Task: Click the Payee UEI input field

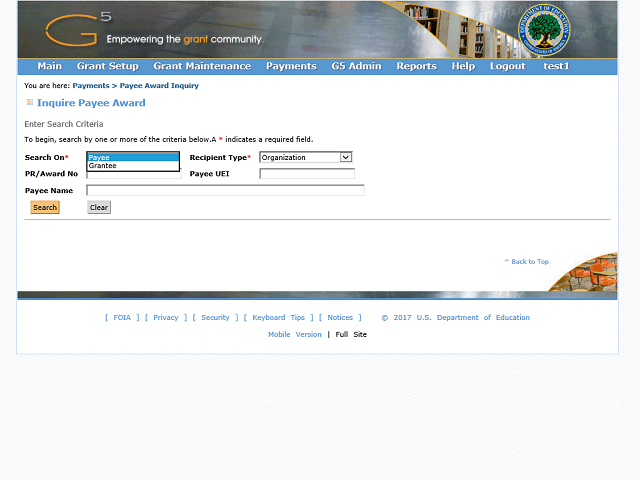Action: tap(307, 174)
